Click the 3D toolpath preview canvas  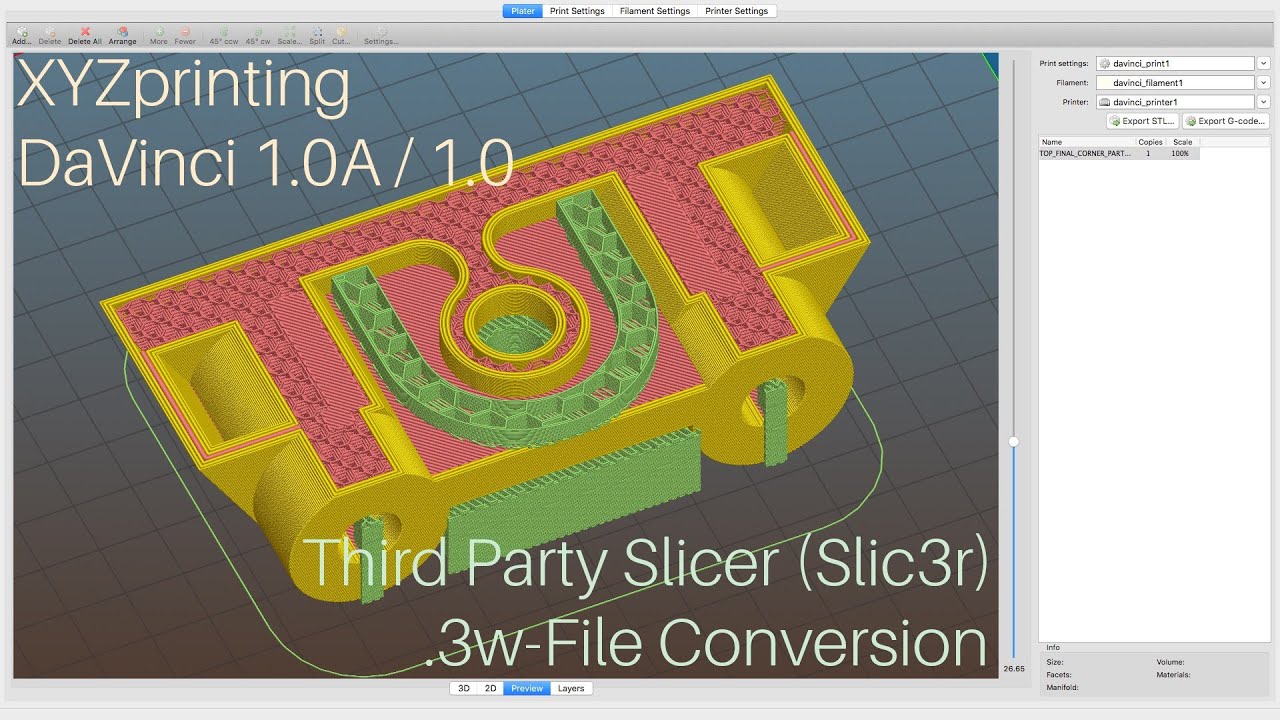[x=506, y=365]
